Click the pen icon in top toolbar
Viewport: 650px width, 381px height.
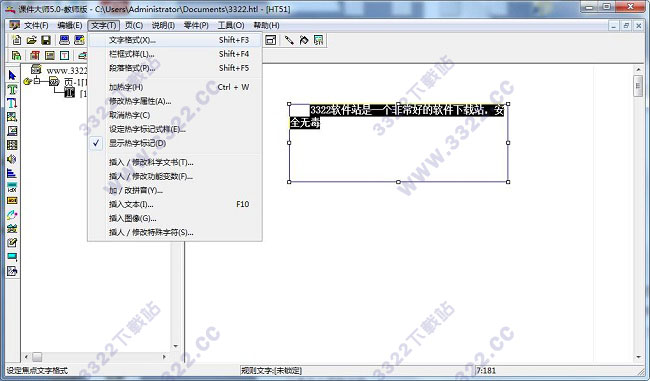click(289, 40)
